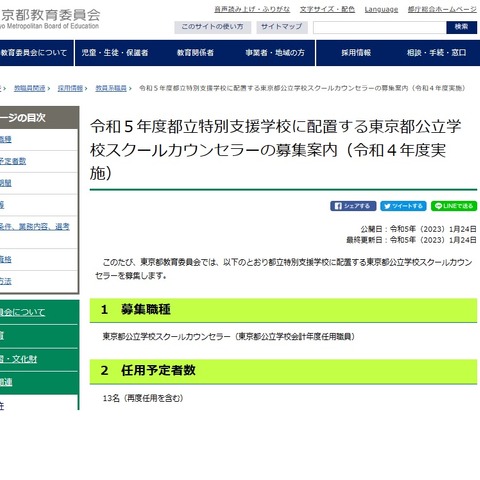
Task: Share the page on Facebook
Action: click(353, 206)
